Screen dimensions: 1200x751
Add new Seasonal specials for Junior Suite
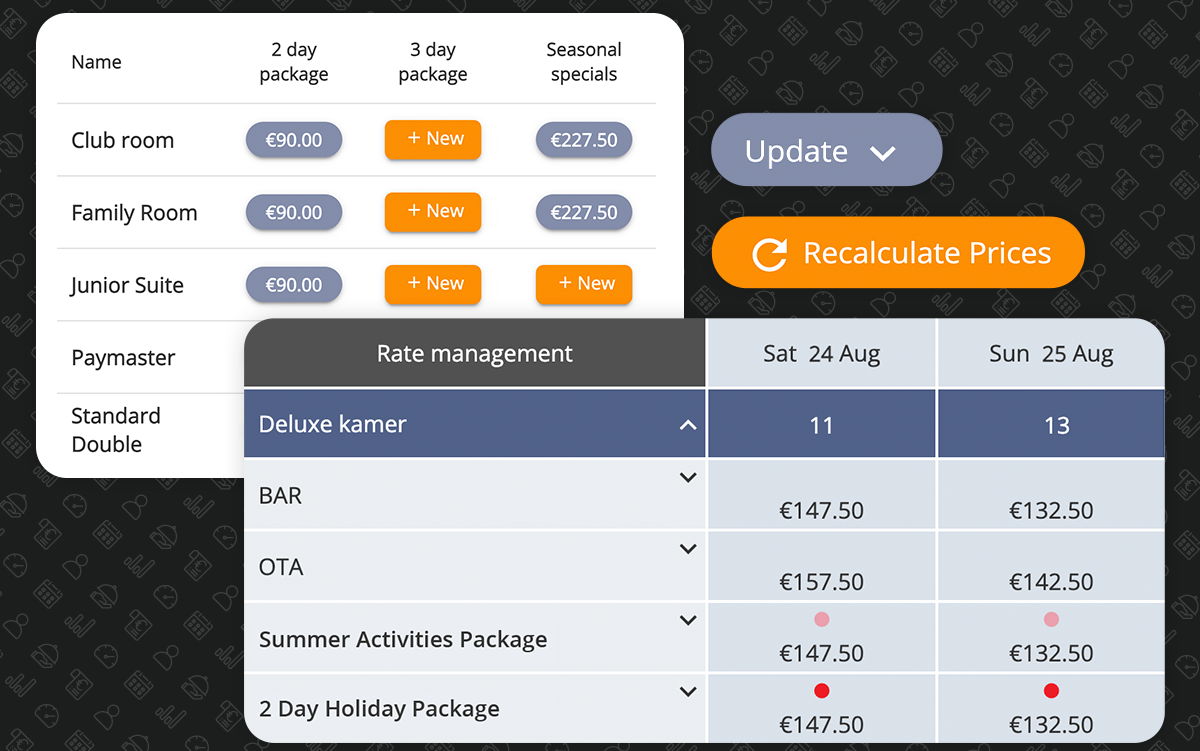(584, 284)
